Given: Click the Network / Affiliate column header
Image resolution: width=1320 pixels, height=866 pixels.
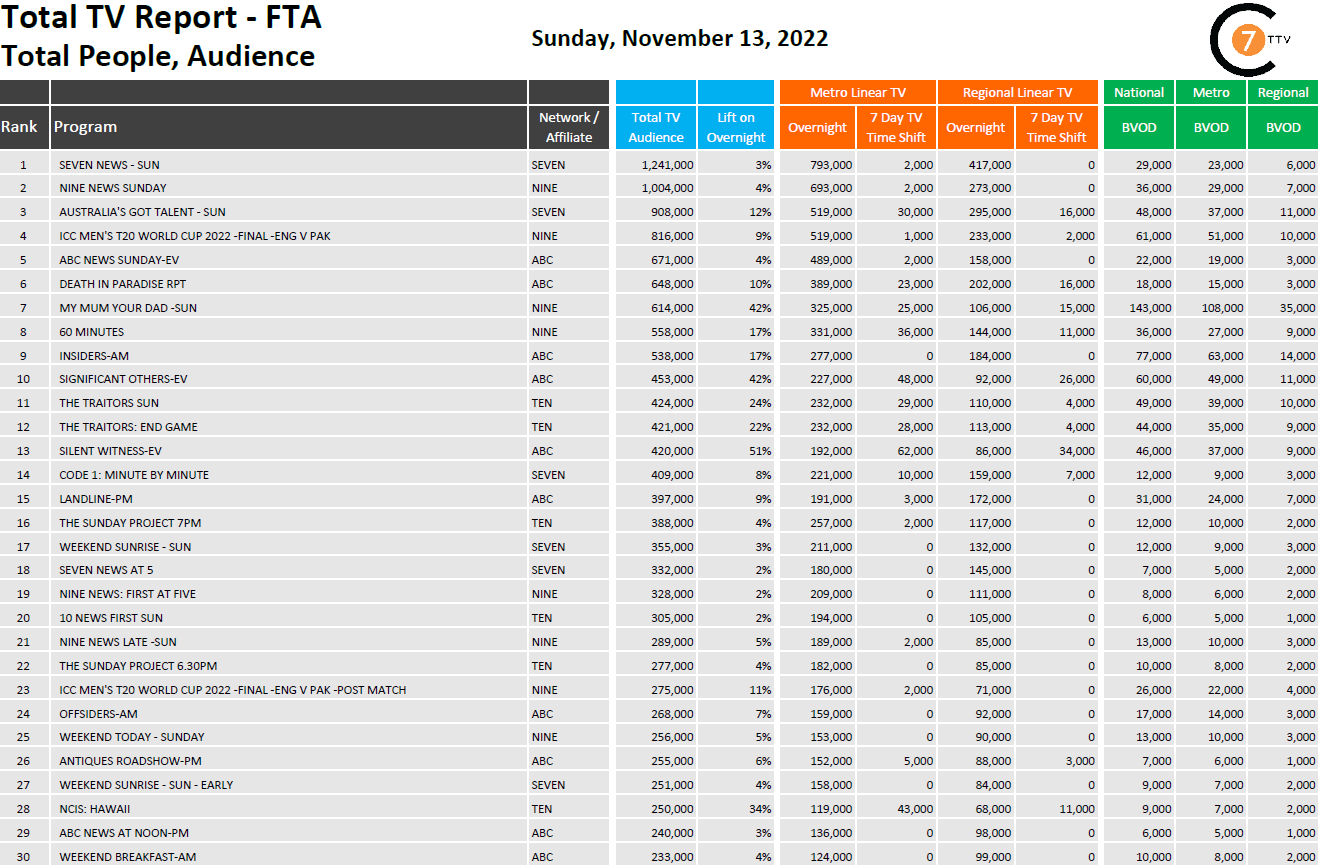Looking at the screenshot, I should [x=568, y=127].
